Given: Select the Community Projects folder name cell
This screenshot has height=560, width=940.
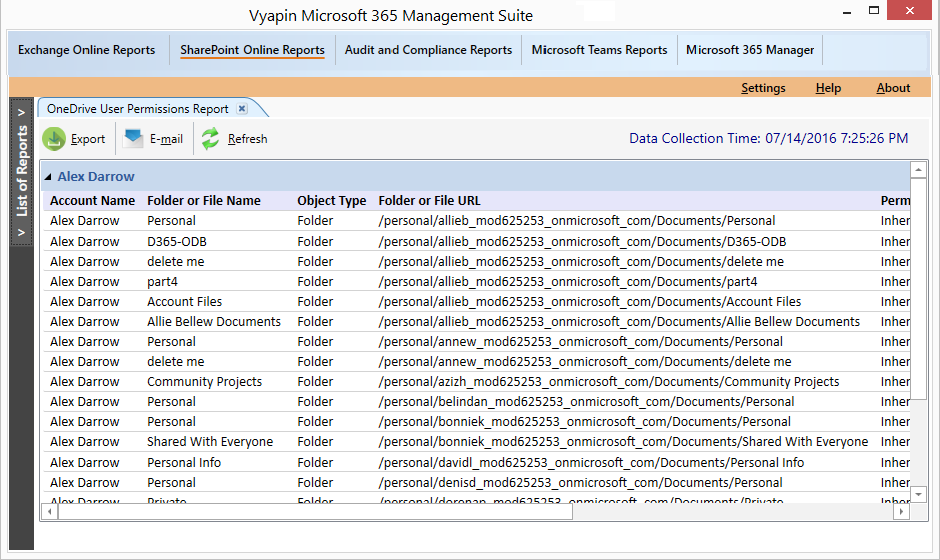Looking at the screenshot, I should point(204,382).
